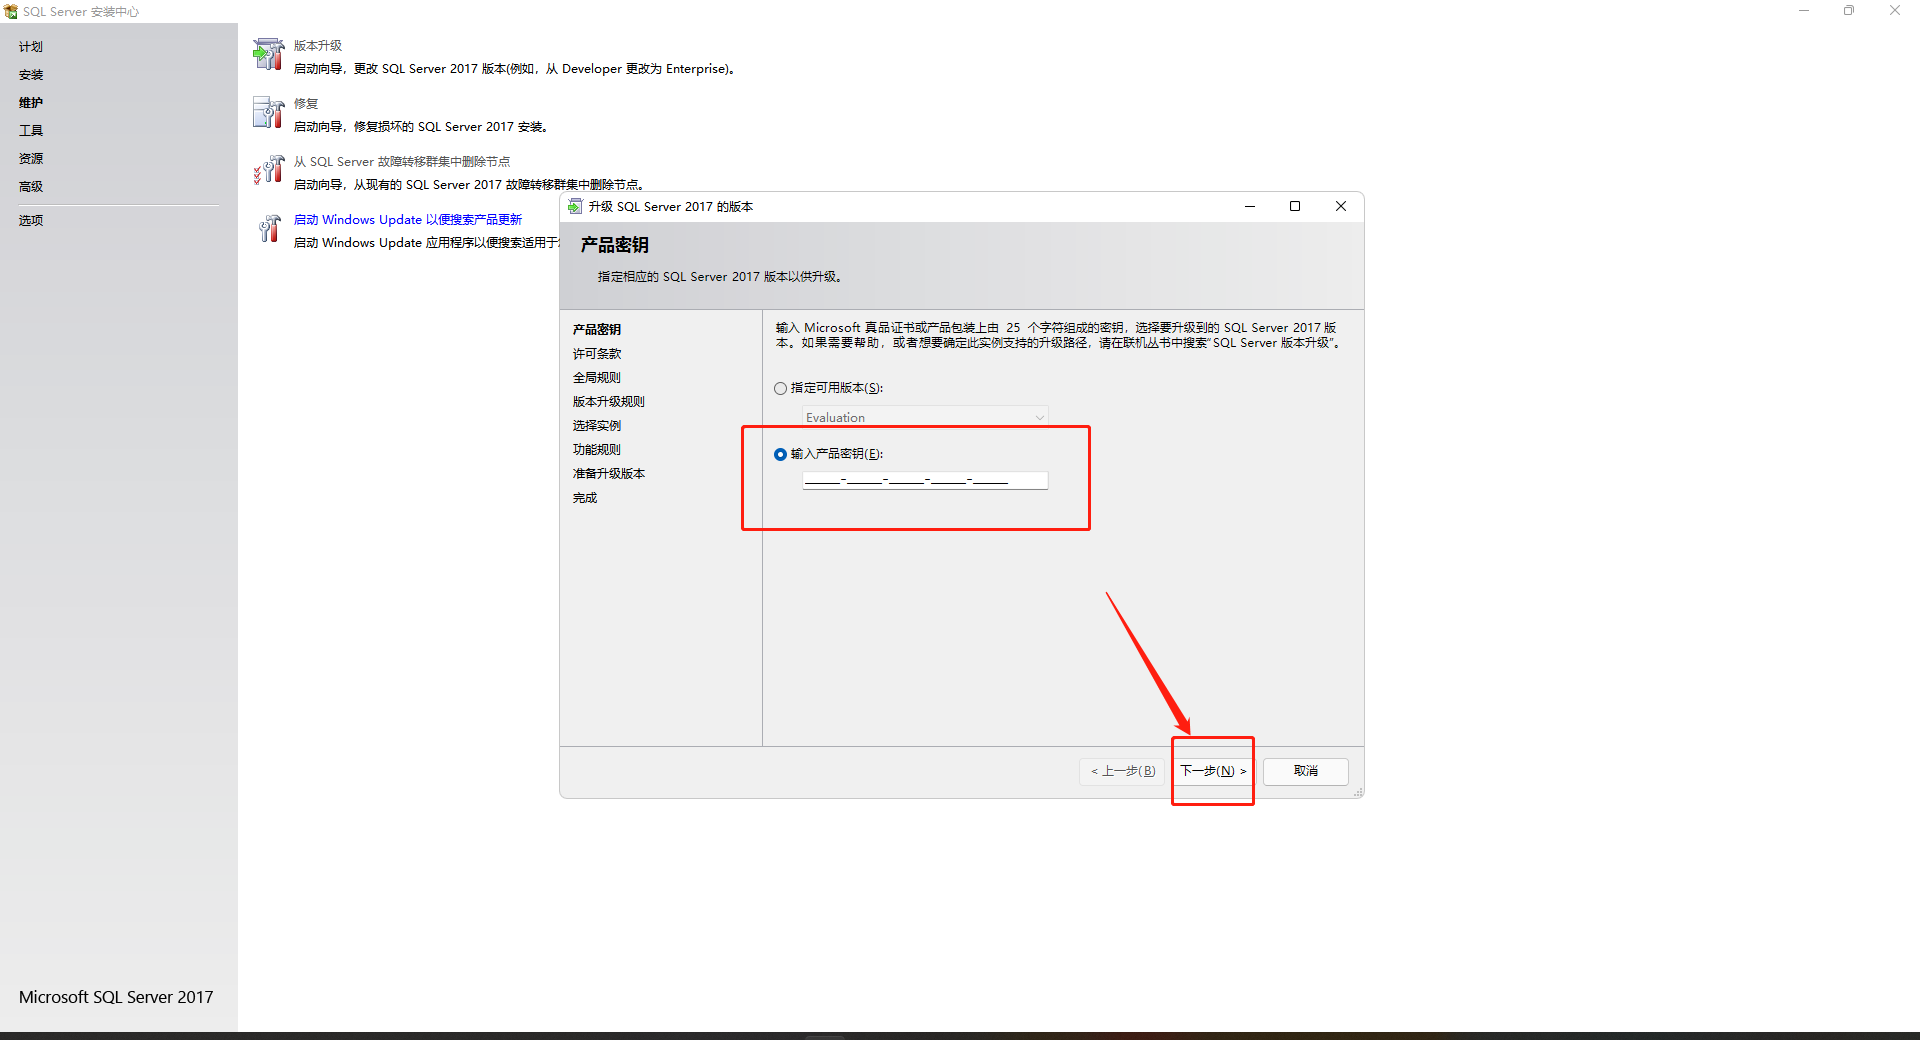
Task: Click the product key input field
Action: [x=925, y=481]
